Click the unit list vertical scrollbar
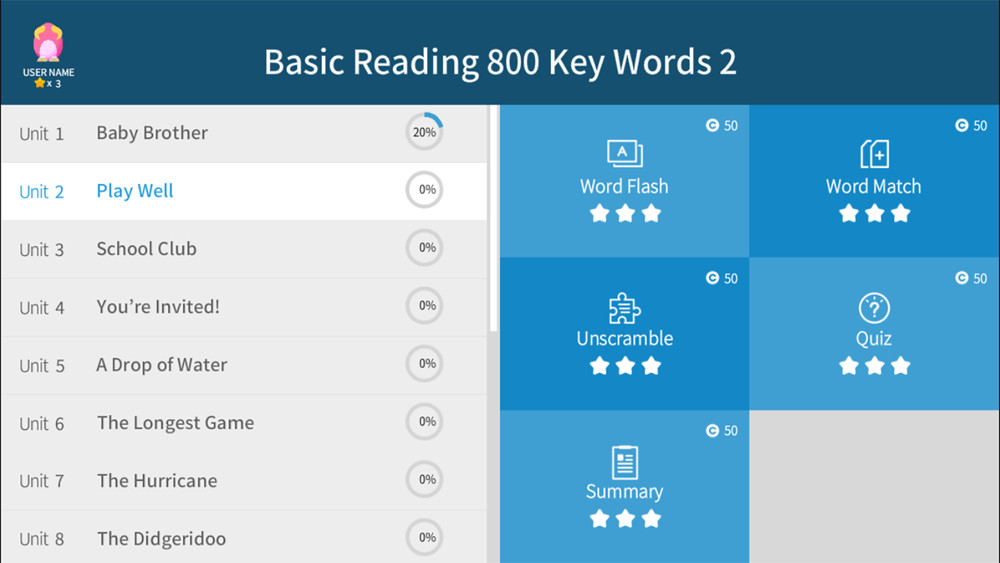The width and height of the screenshot is (1000, 563). (493, 219)
